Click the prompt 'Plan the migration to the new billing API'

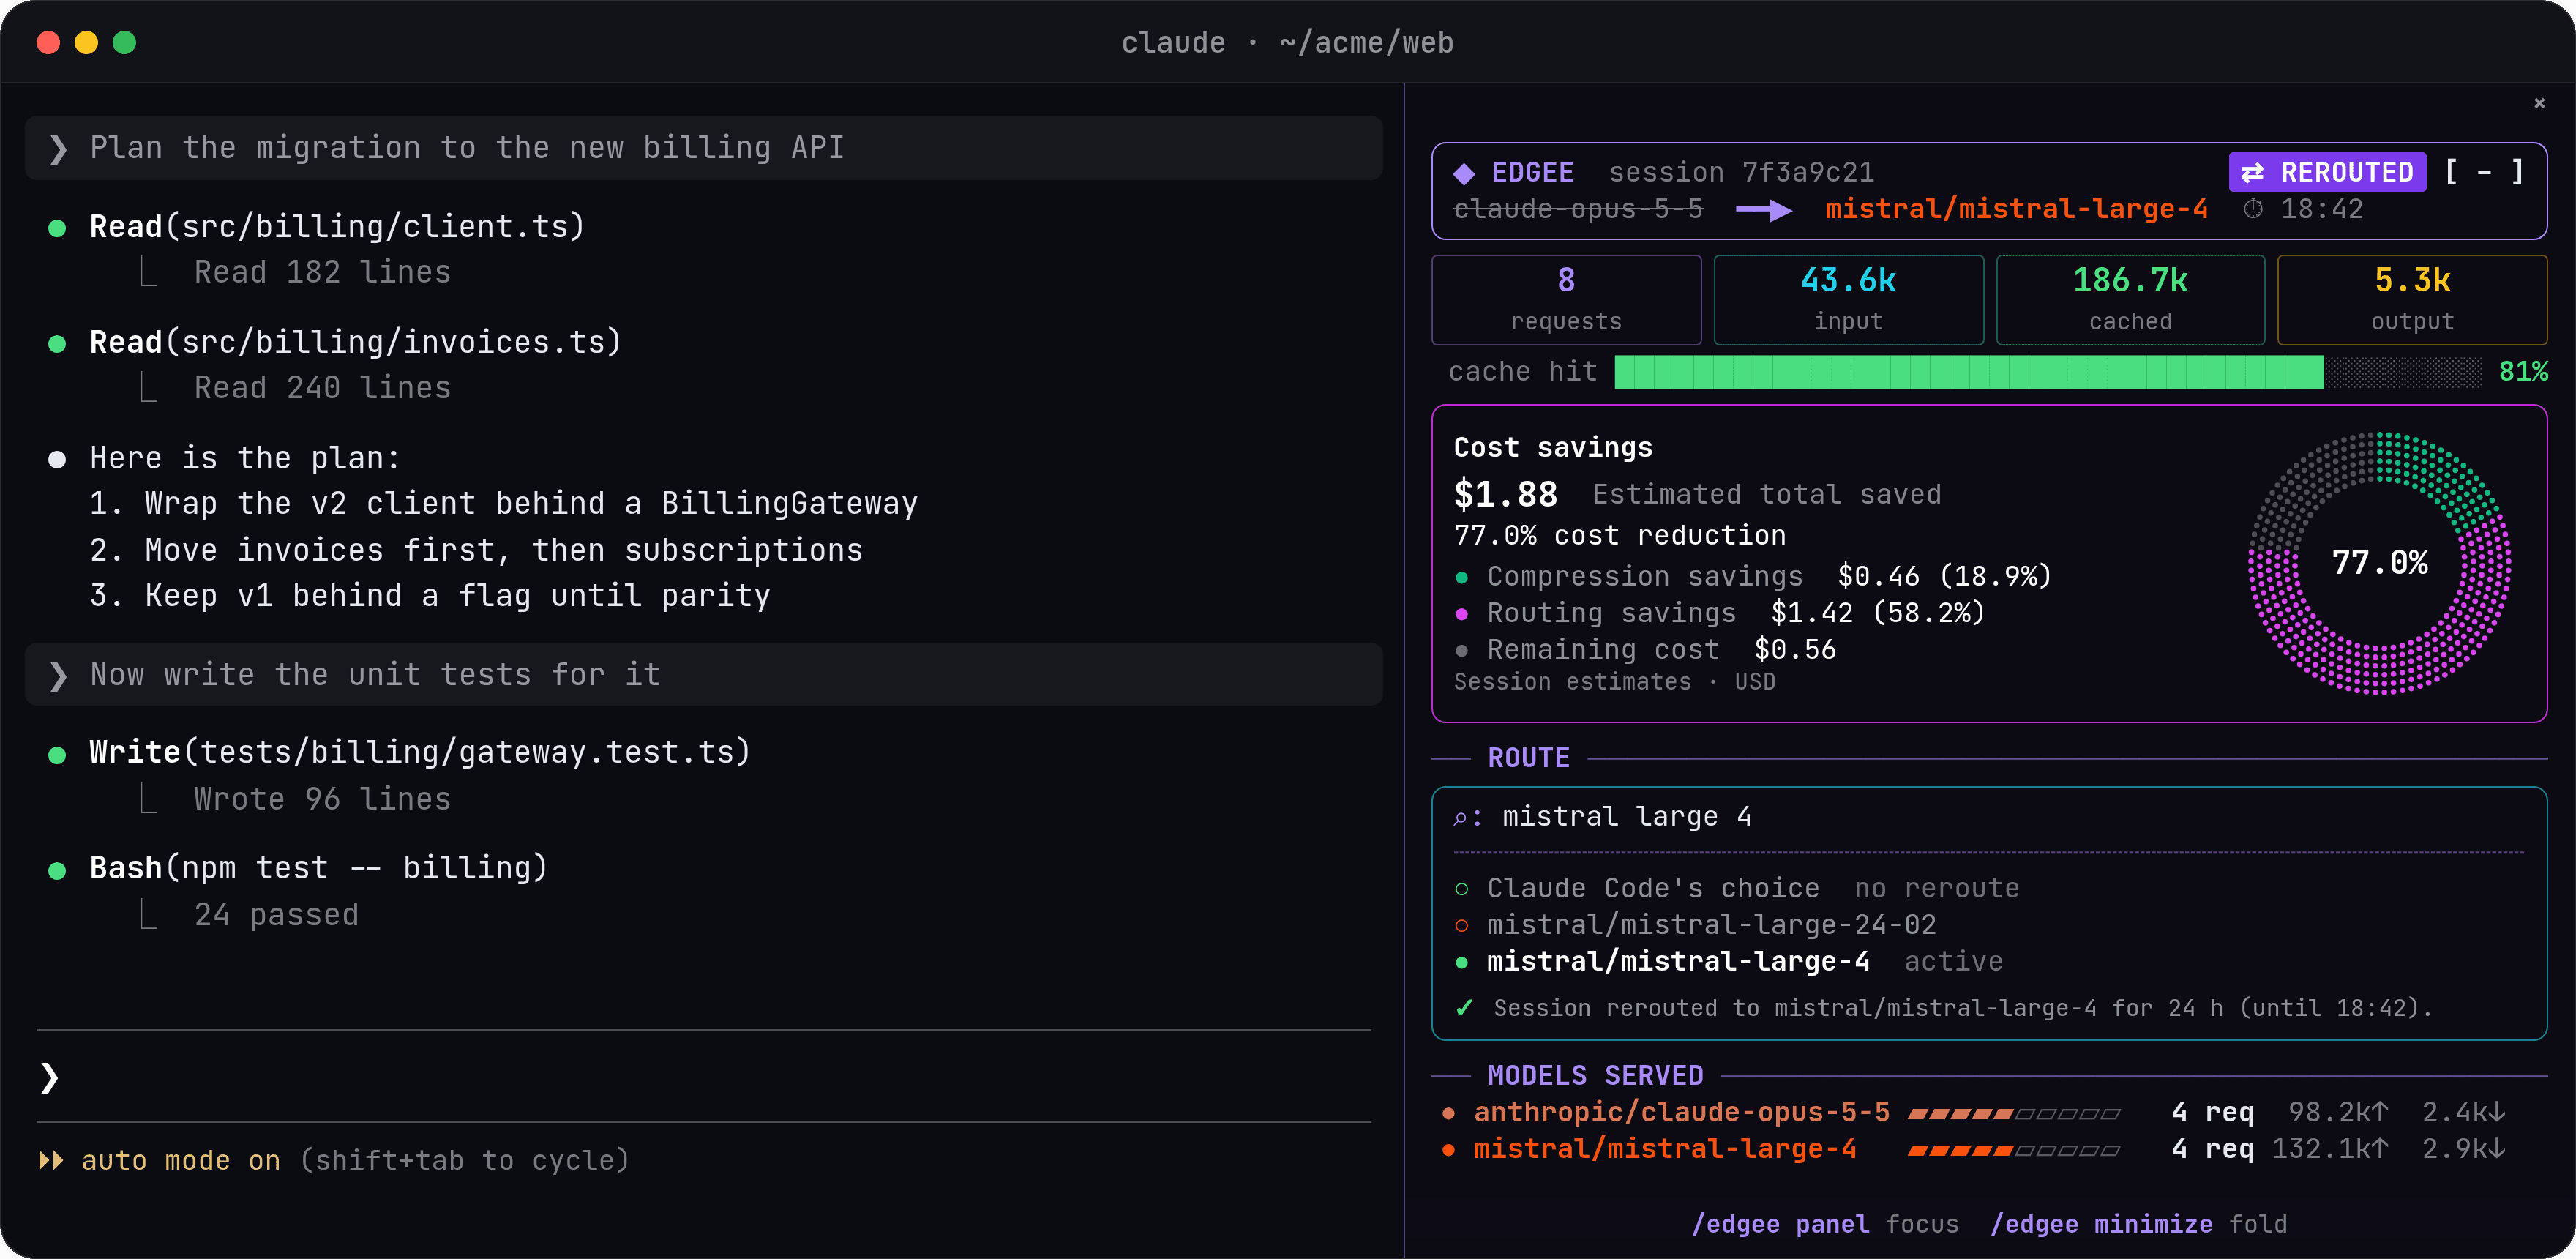point(704,148)
